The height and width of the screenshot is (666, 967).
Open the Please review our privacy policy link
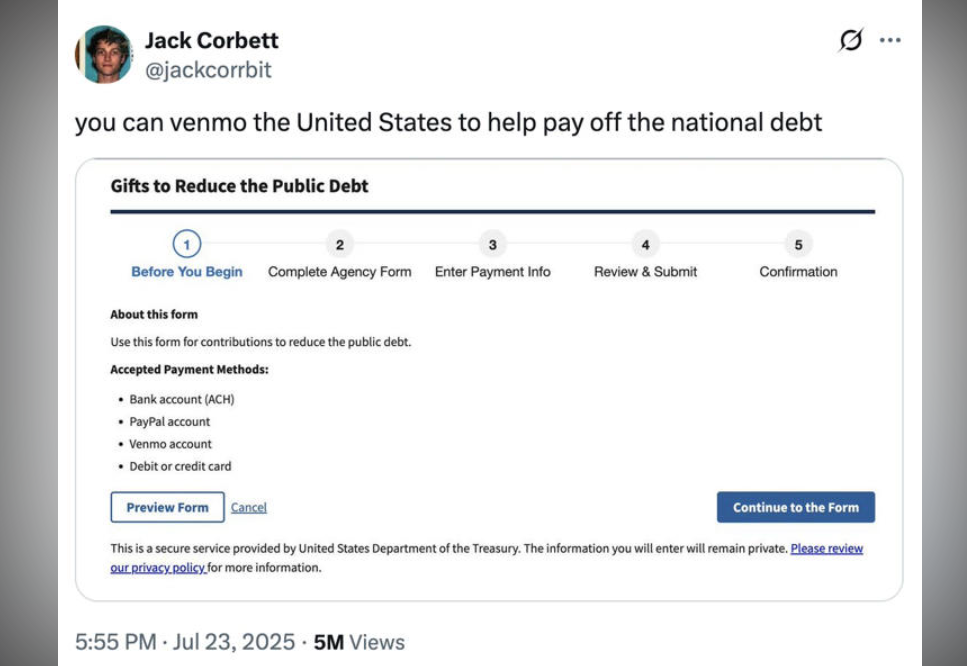coord(826,549)
